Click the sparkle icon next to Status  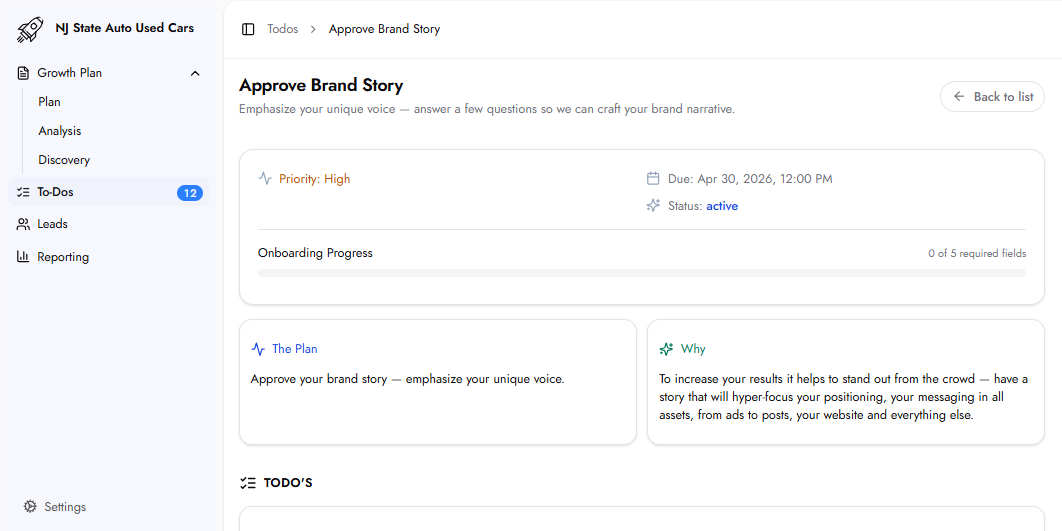[x=653, y=206]
